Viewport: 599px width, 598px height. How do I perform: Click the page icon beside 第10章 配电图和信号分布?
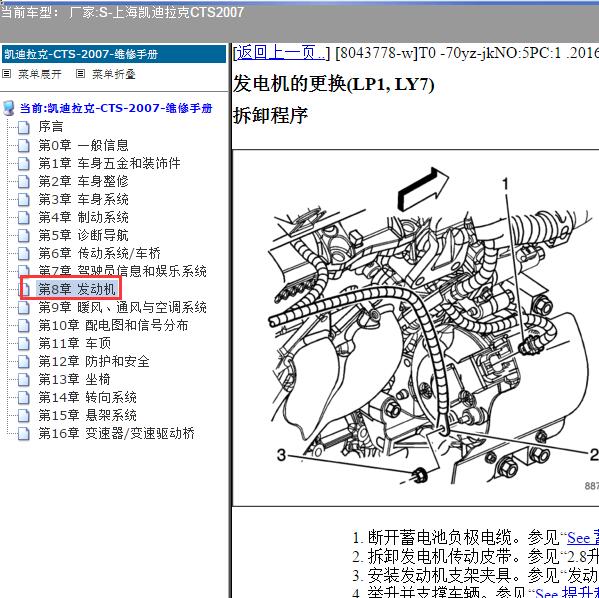click(x=24, y=325)
